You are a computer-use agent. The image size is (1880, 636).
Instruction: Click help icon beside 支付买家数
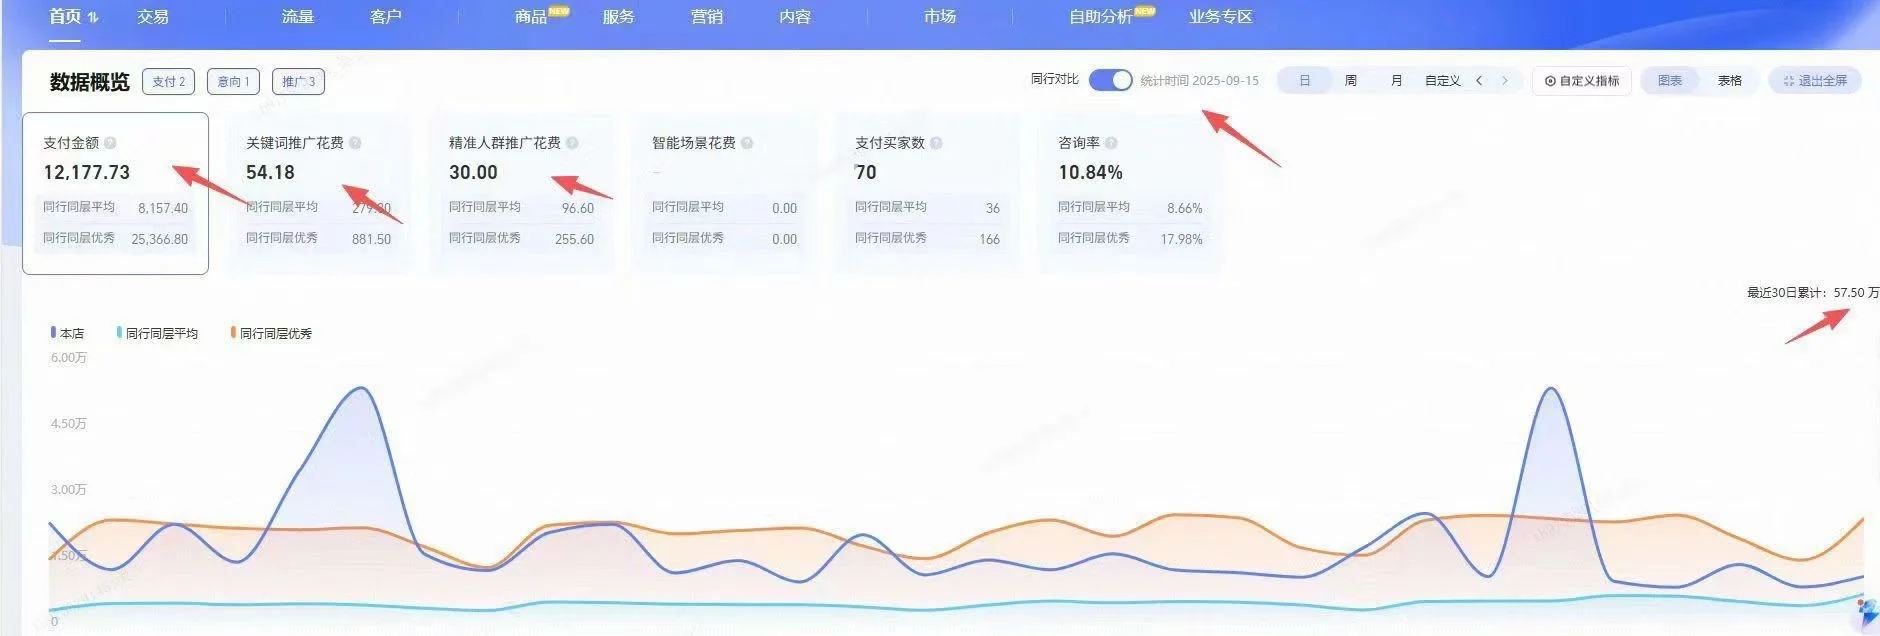936,143
